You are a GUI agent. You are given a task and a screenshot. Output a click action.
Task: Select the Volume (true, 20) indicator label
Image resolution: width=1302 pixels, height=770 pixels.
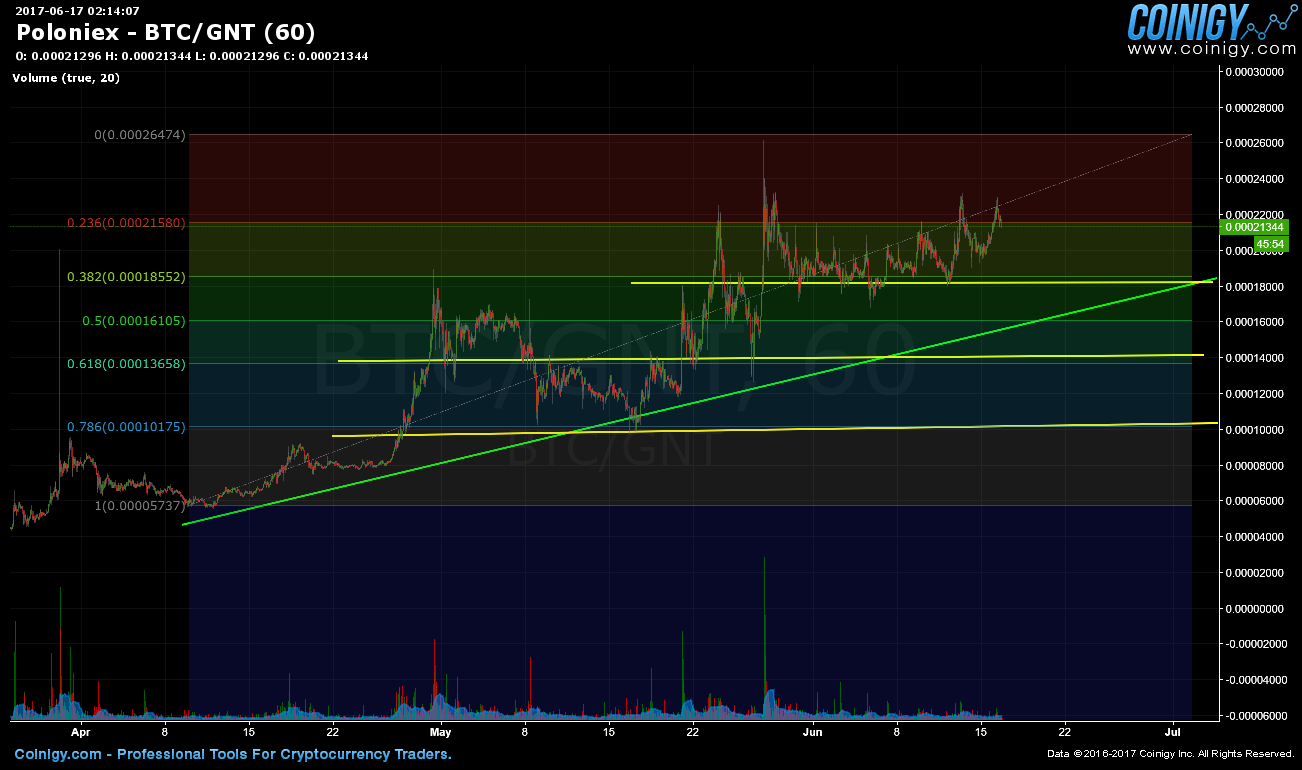[66, 78]
